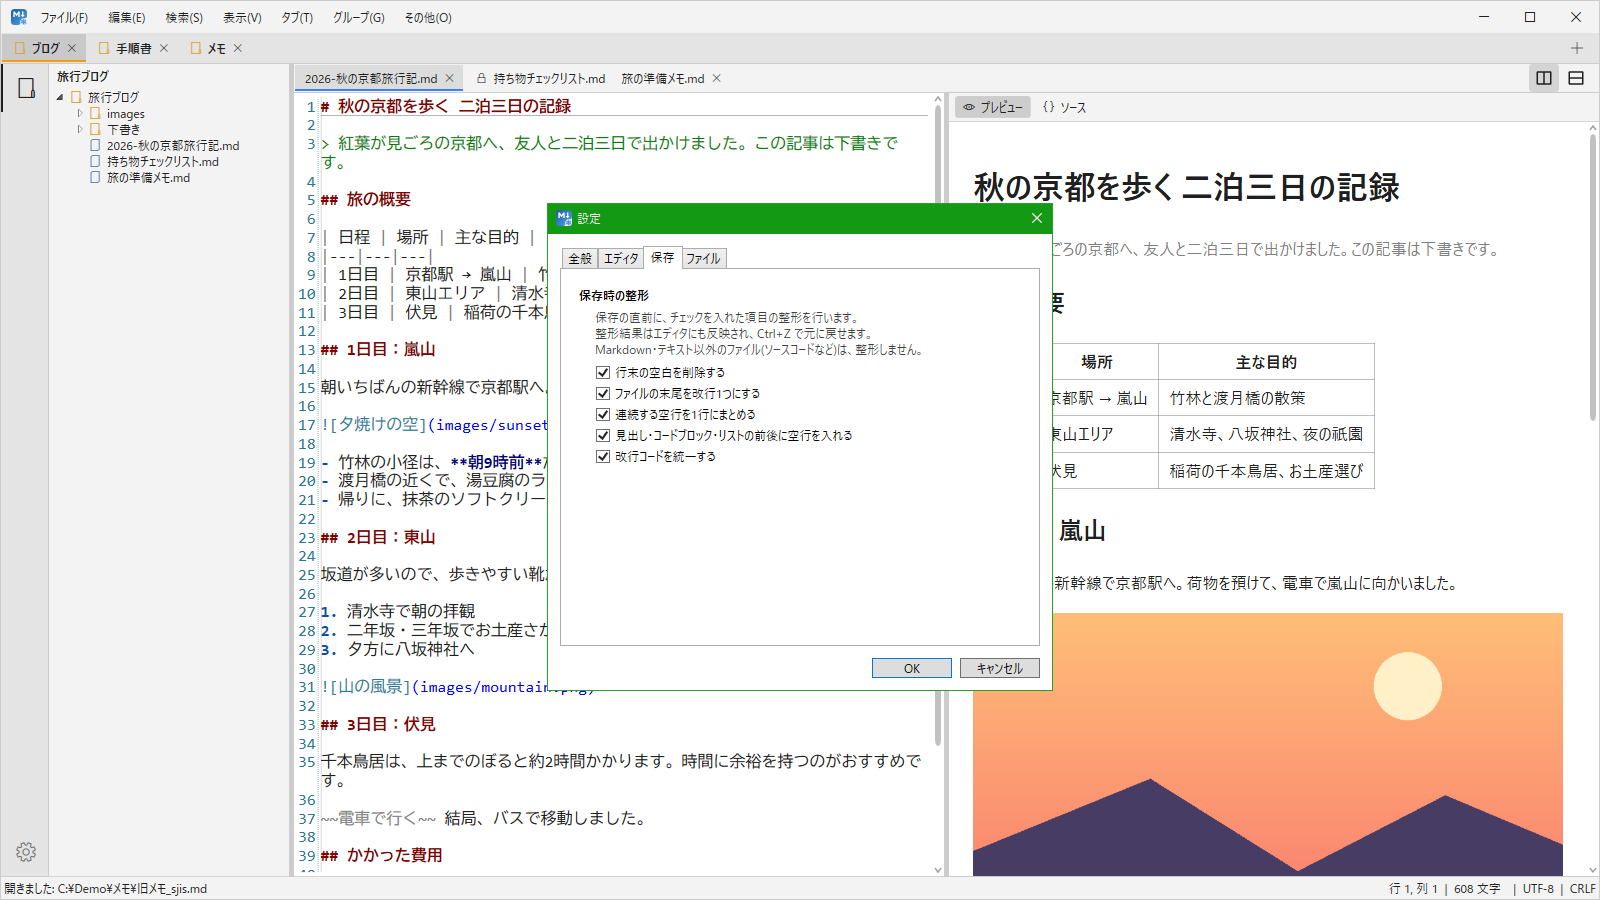Image resolution: width=1600 pixels, height=900 pixels.
Task: Toggle 行末の空白を削除する checkbox
Action: (x=603, y=372)
